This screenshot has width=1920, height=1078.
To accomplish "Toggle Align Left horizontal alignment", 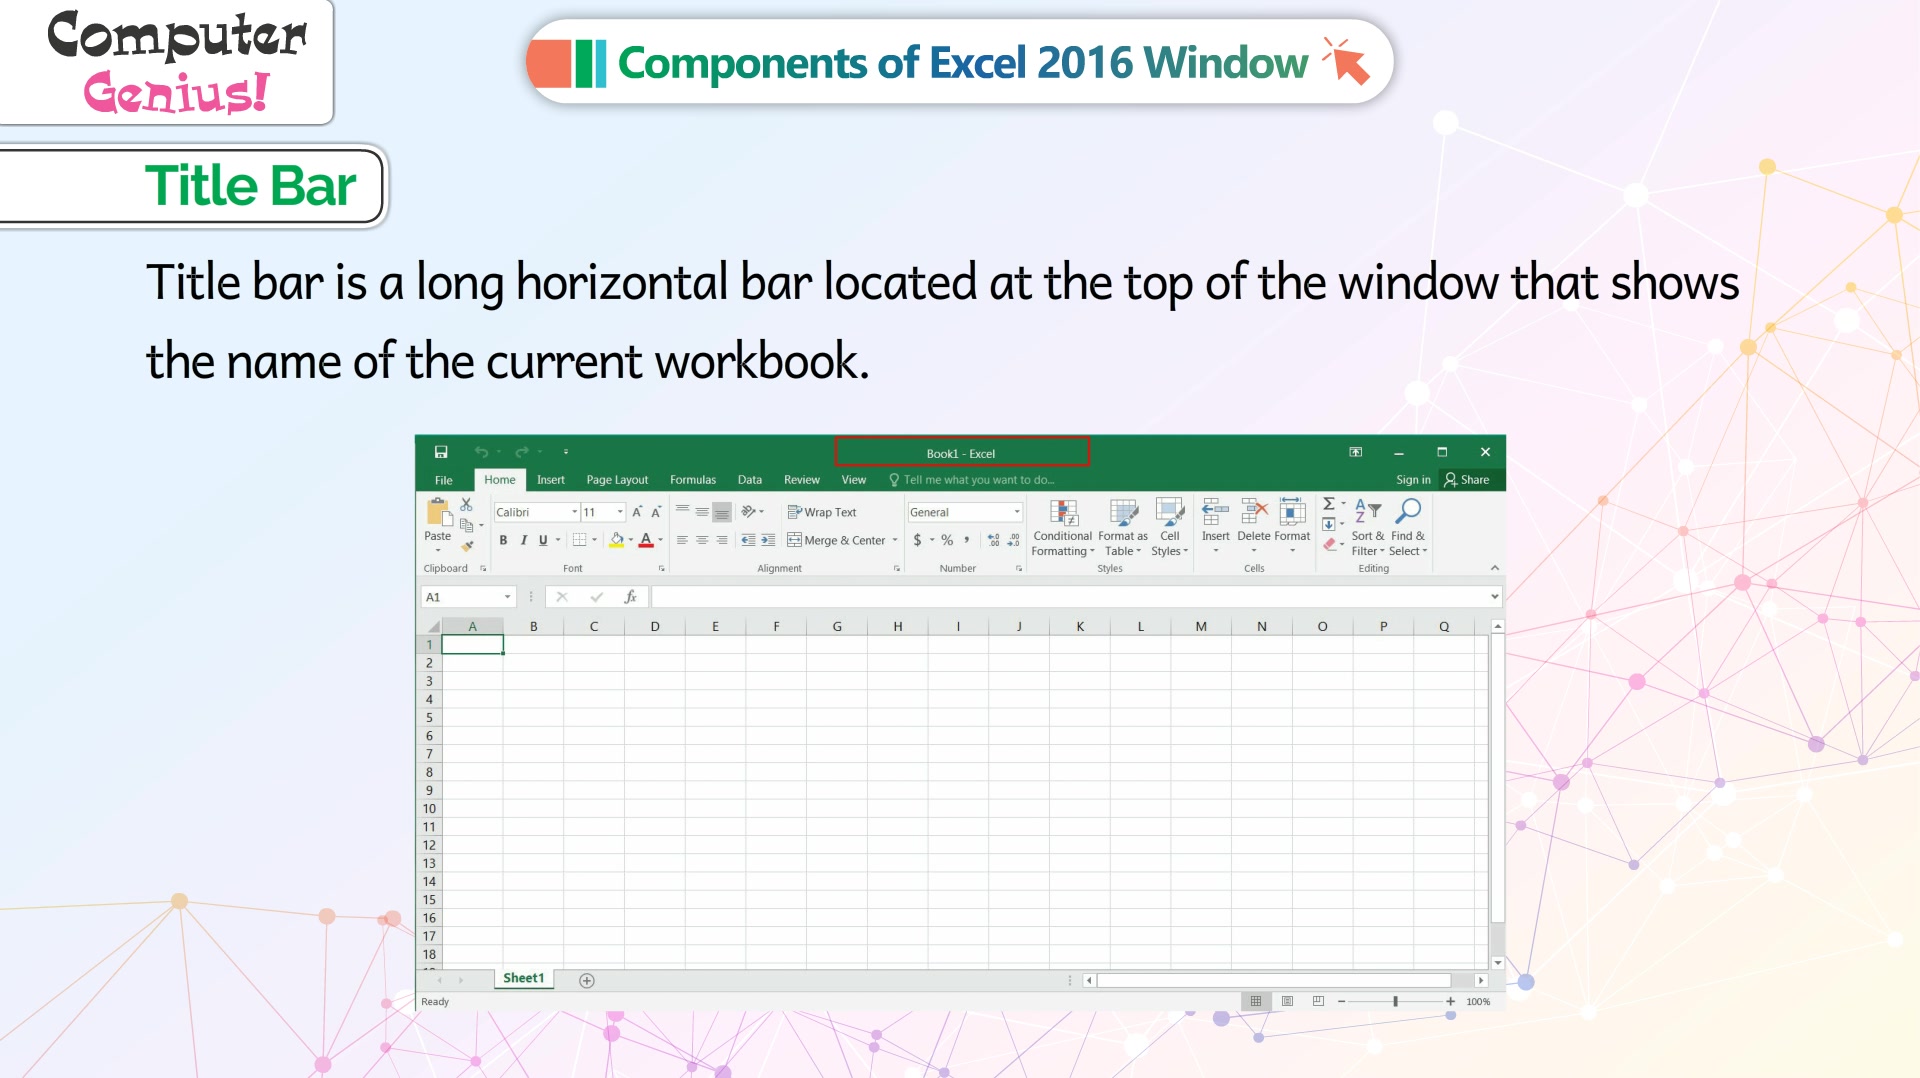I will 682,540.
